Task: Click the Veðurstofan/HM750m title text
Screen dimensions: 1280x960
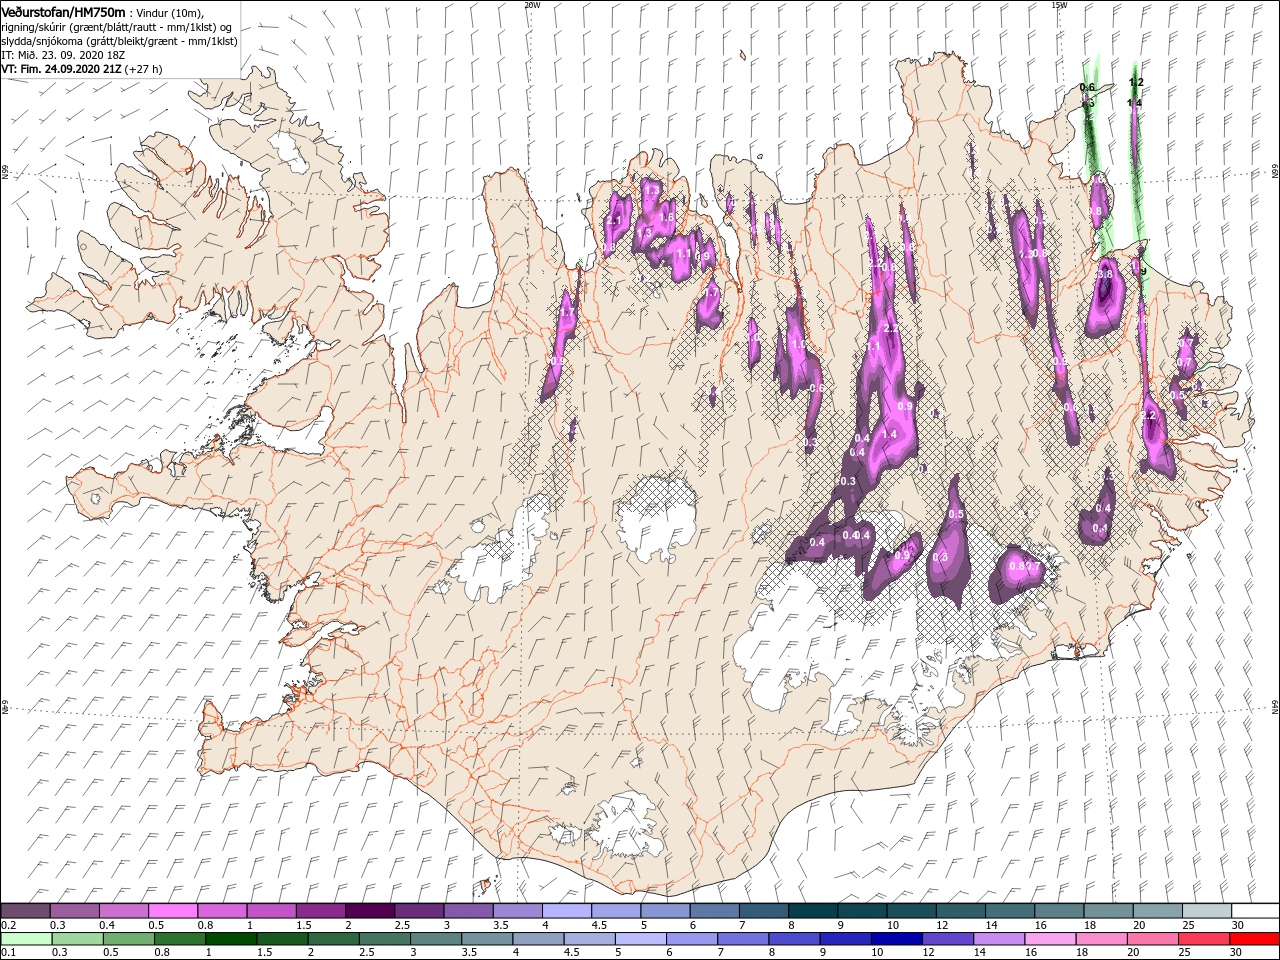Action: point(63,11)
